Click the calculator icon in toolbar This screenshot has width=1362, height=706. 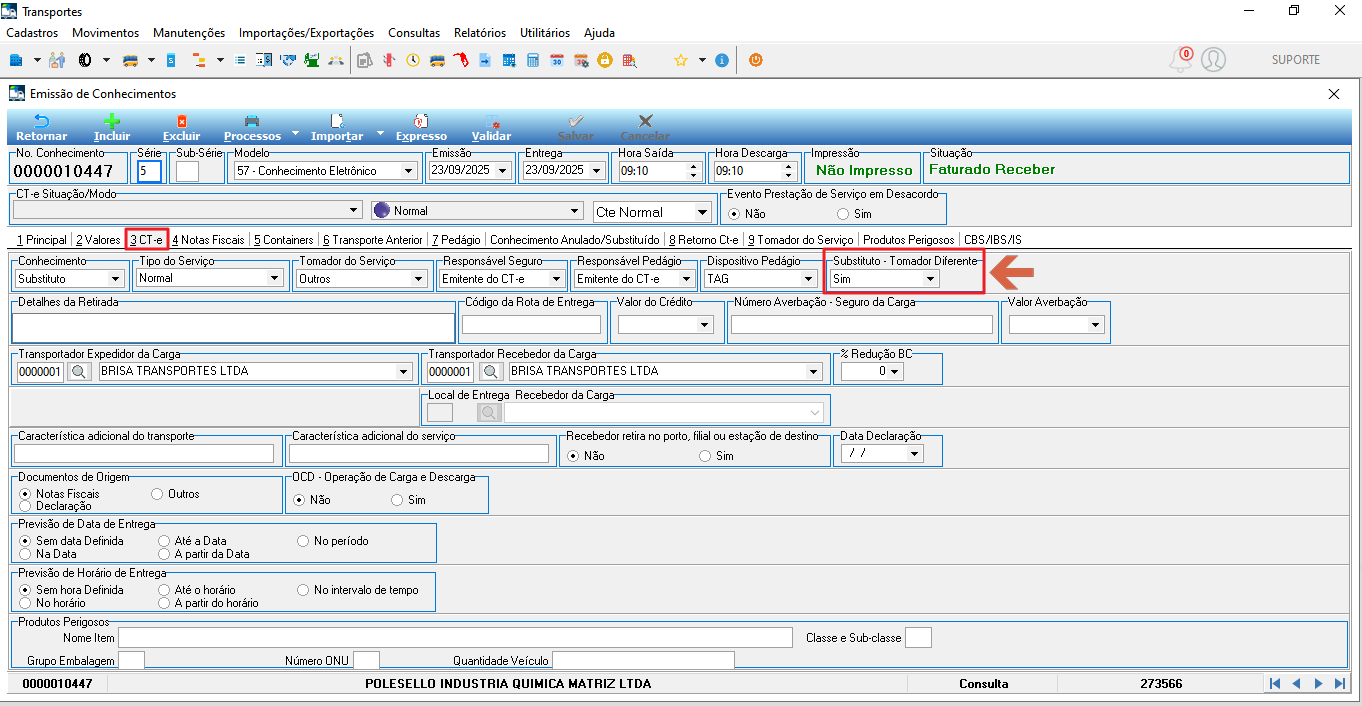[x=533, y=60]
